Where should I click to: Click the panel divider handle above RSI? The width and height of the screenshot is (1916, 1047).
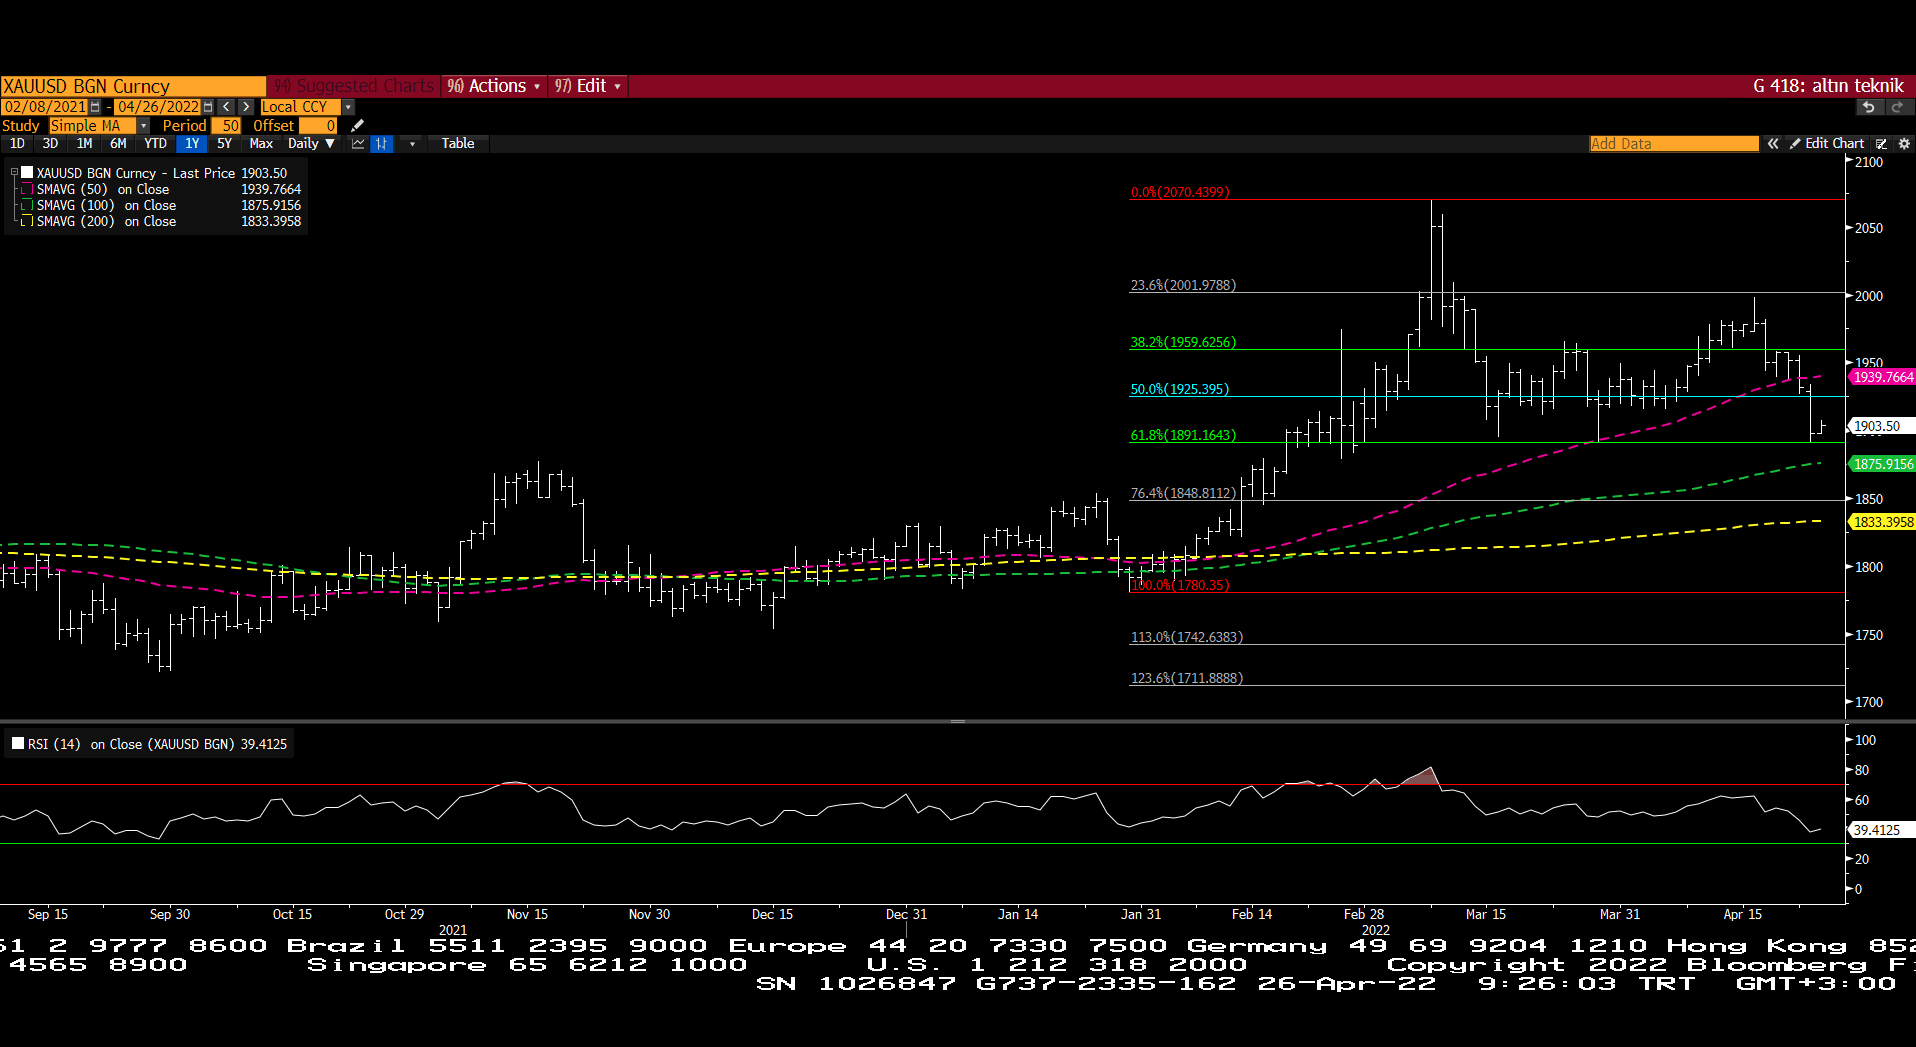point(957,721)
